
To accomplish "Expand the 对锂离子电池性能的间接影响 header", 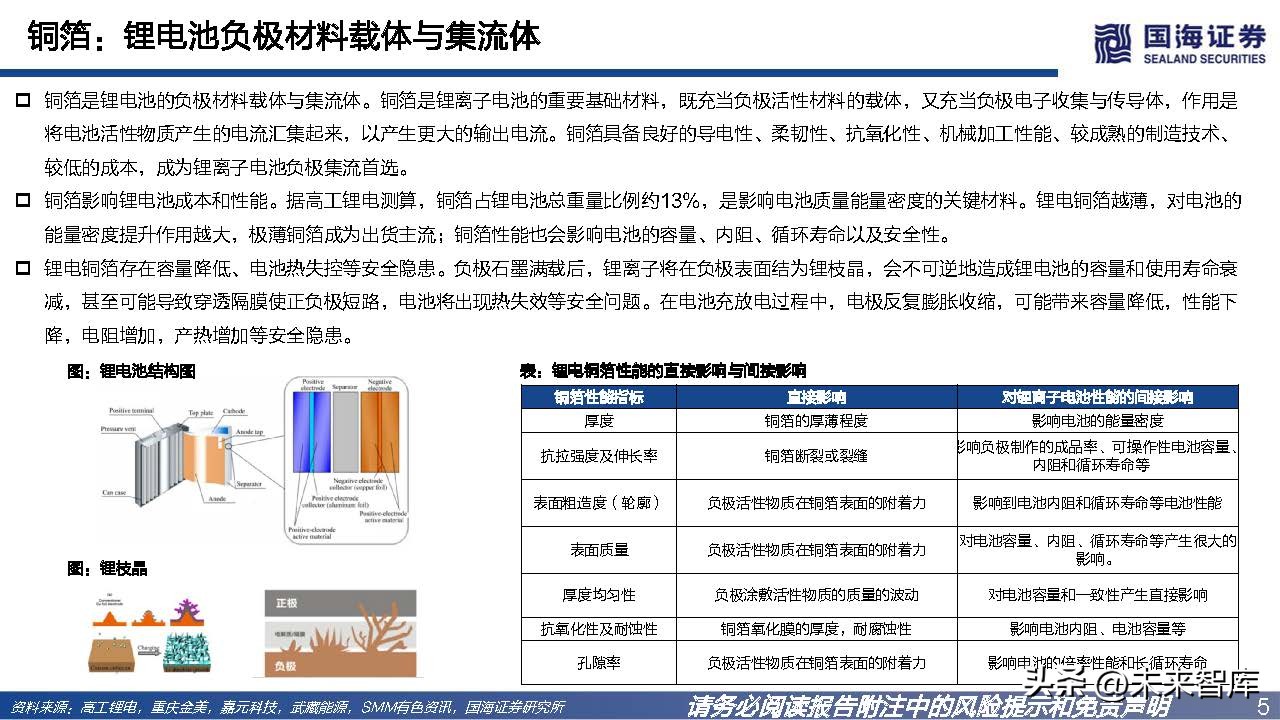I will tap(1097, 397).
